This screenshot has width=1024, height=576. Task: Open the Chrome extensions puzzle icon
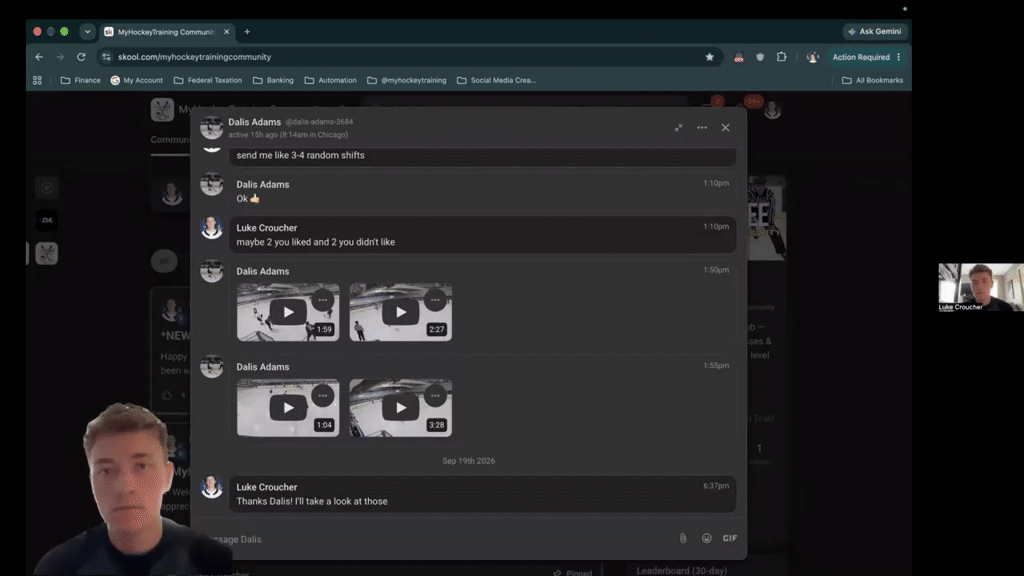point(782,57)
